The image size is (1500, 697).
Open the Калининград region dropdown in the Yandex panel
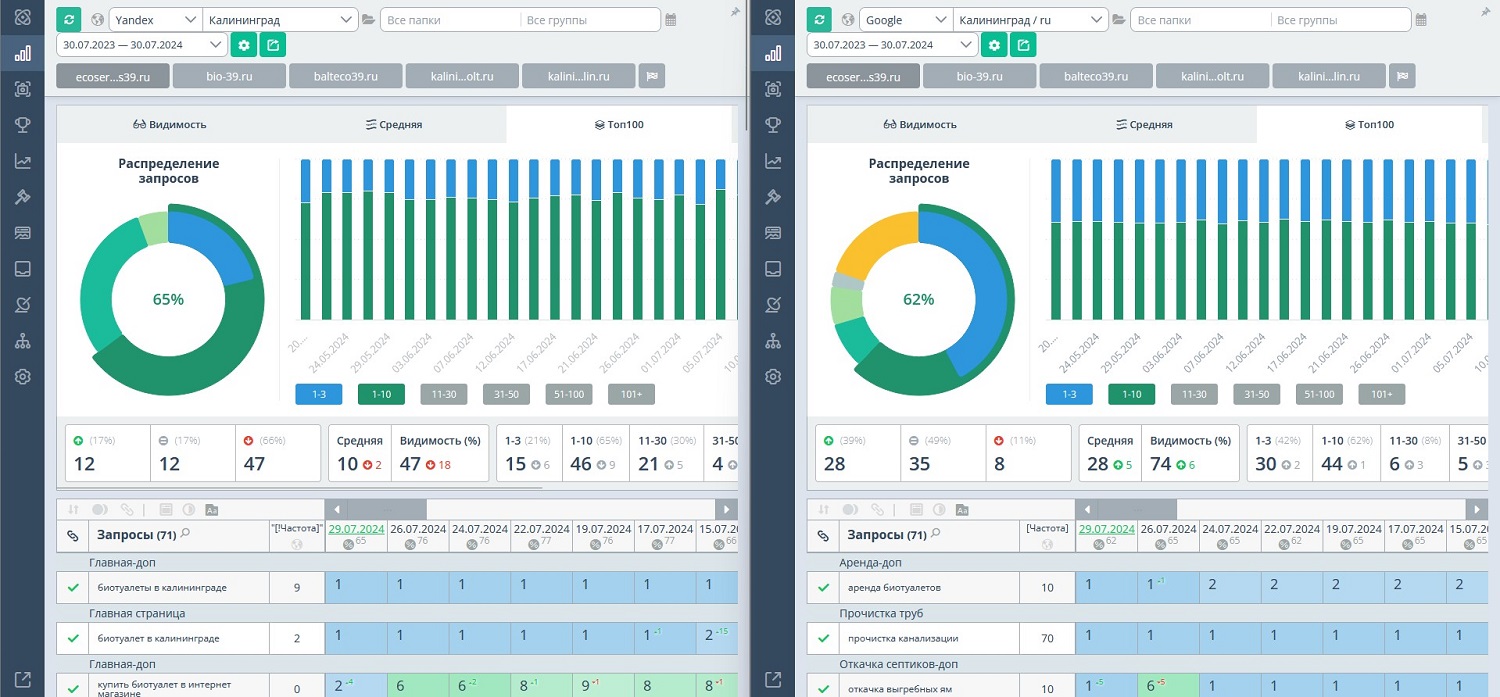coord(280,20)
